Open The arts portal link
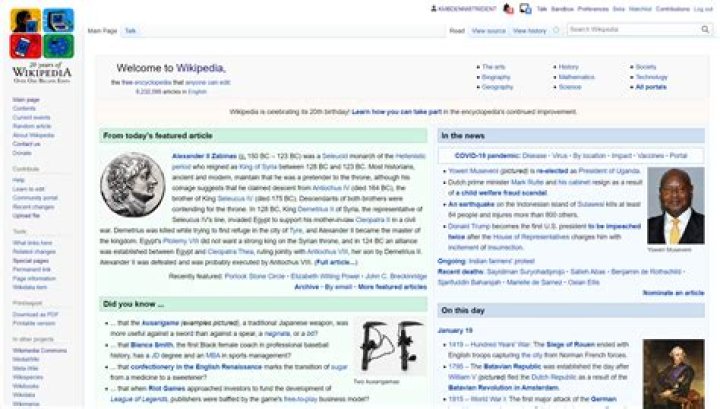The width and height of the screenshot is (720, 409). pos(494,67)
